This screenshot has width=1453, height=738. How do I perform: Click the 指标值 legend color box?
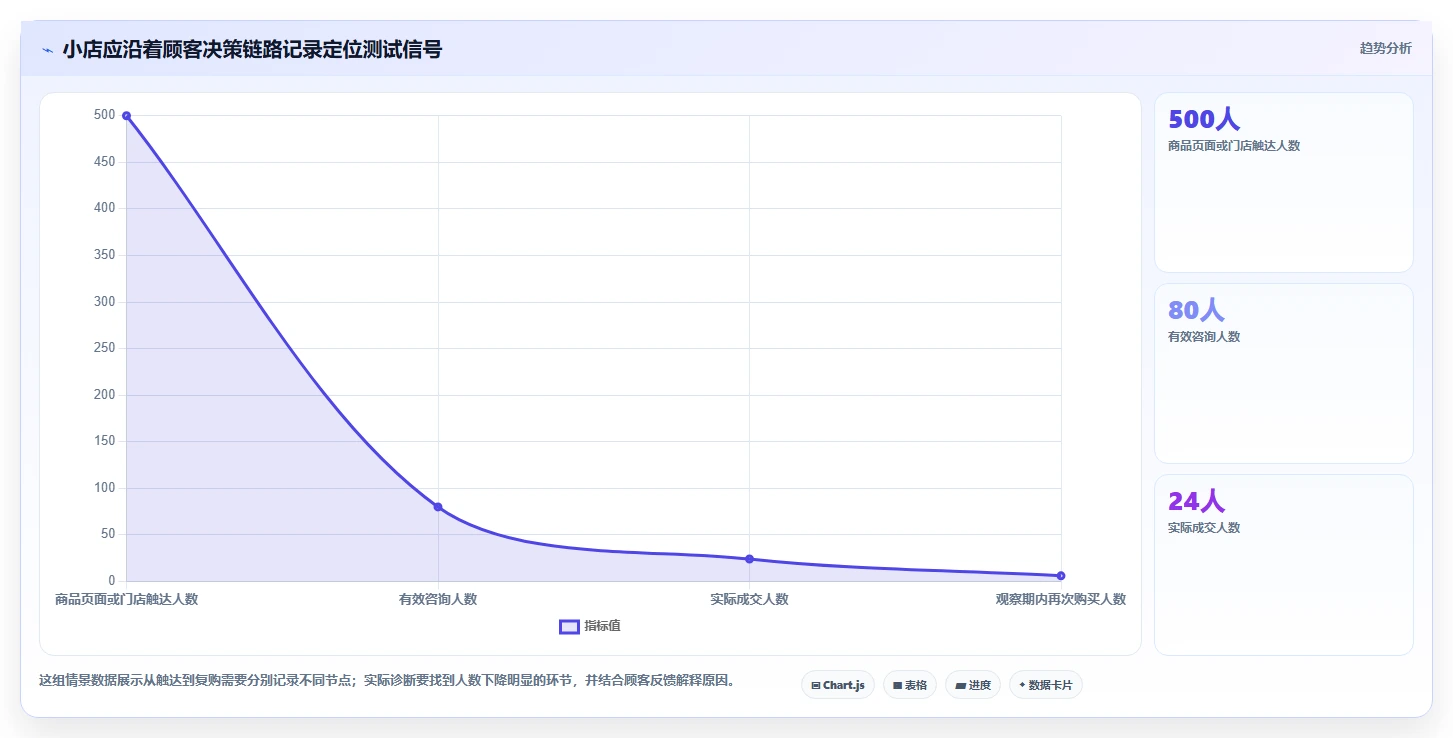[569, 626]
